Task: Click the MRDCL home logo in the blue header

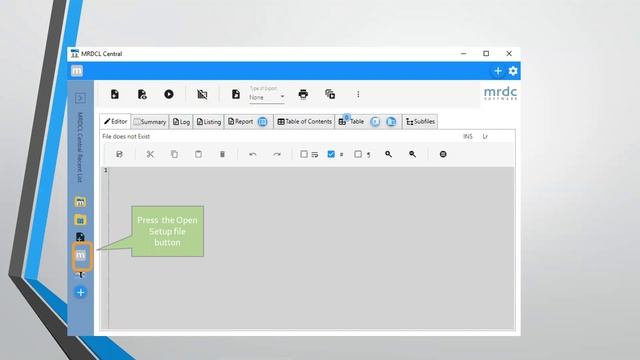Action: click(77, 71)
